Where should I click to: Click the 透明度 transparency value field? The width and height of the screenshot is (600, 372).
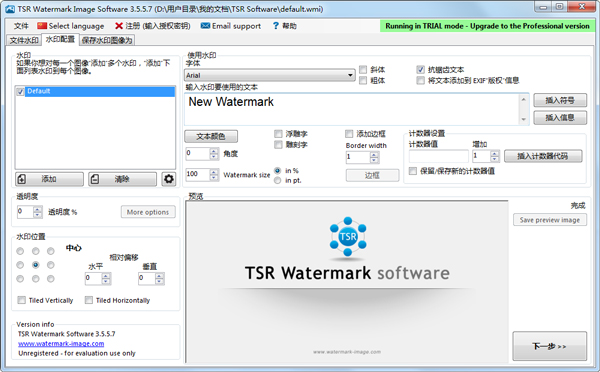25,212
